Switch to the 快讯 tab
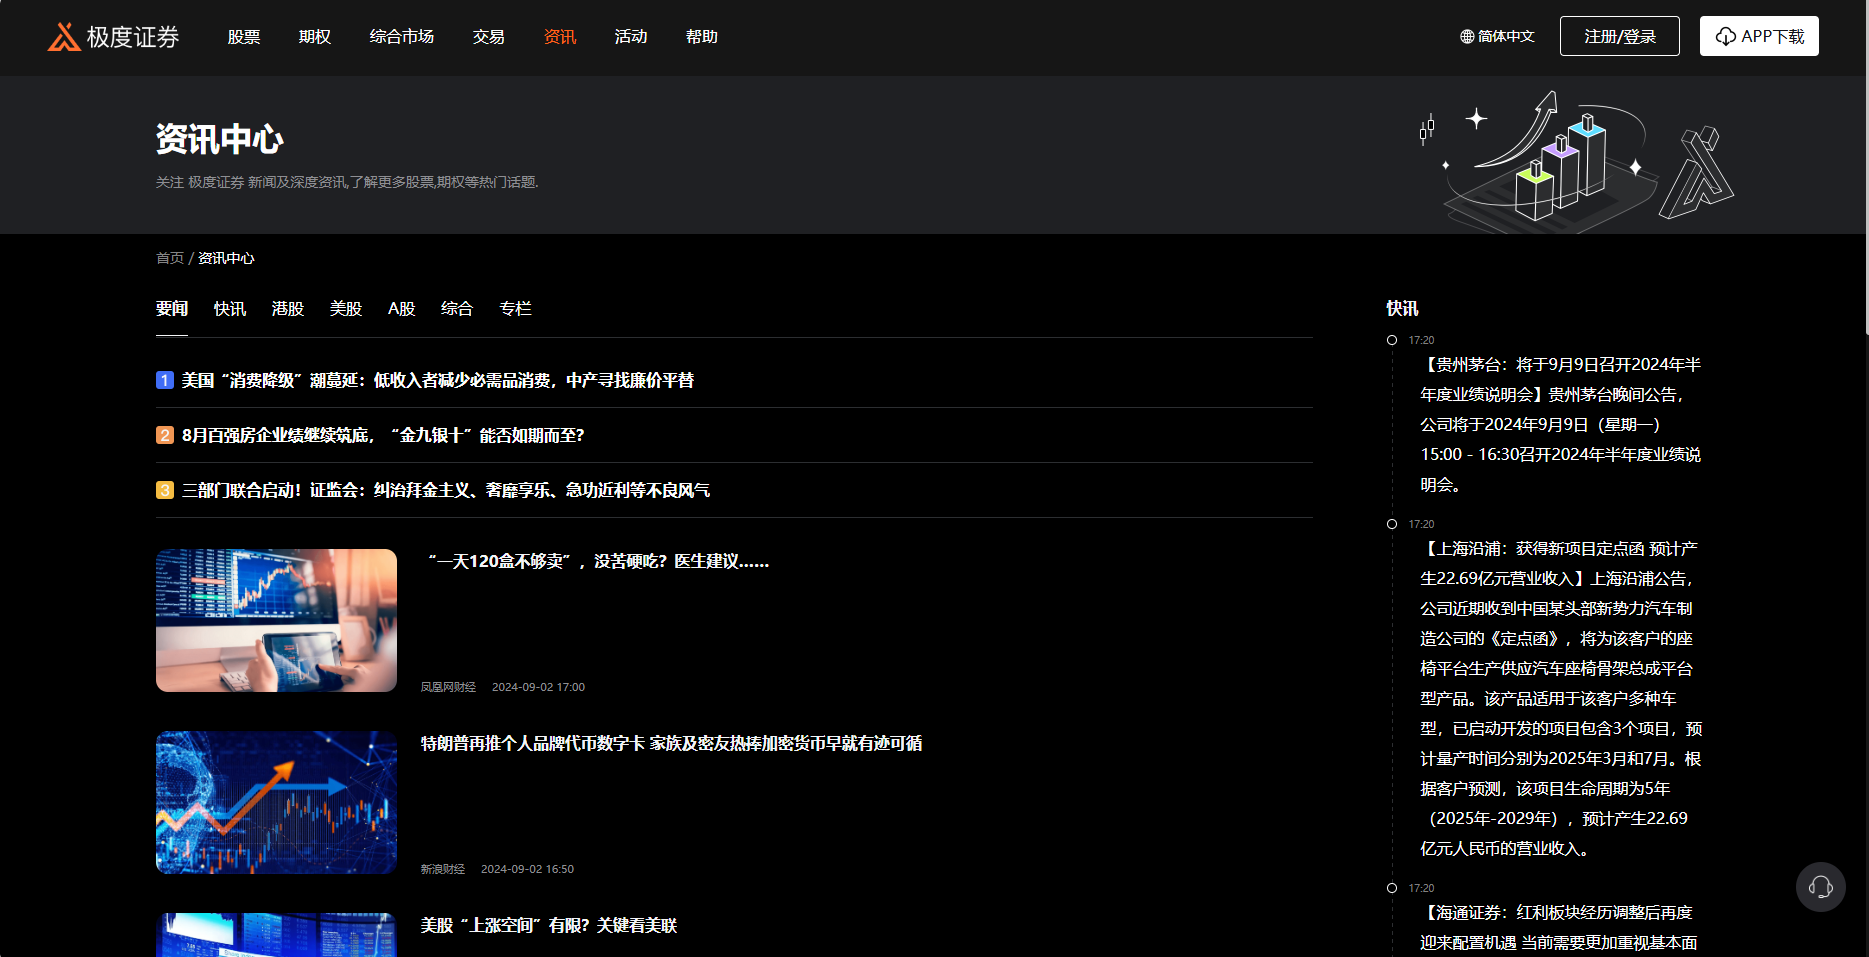1869x957 pixels. pyautogui.click(x=229, y=309)
